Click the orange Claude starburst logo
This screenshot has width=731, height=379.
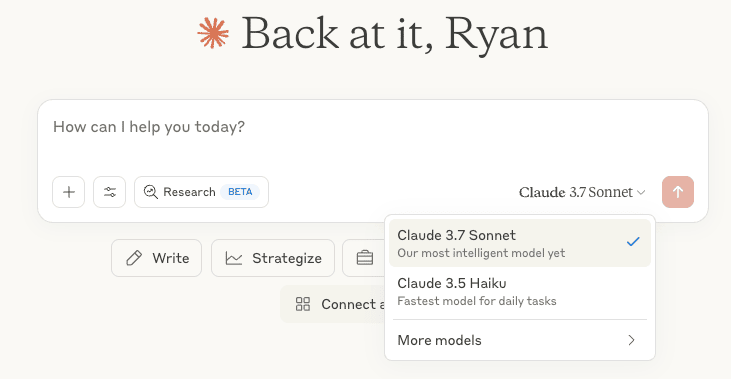click(x=213, y=33)
